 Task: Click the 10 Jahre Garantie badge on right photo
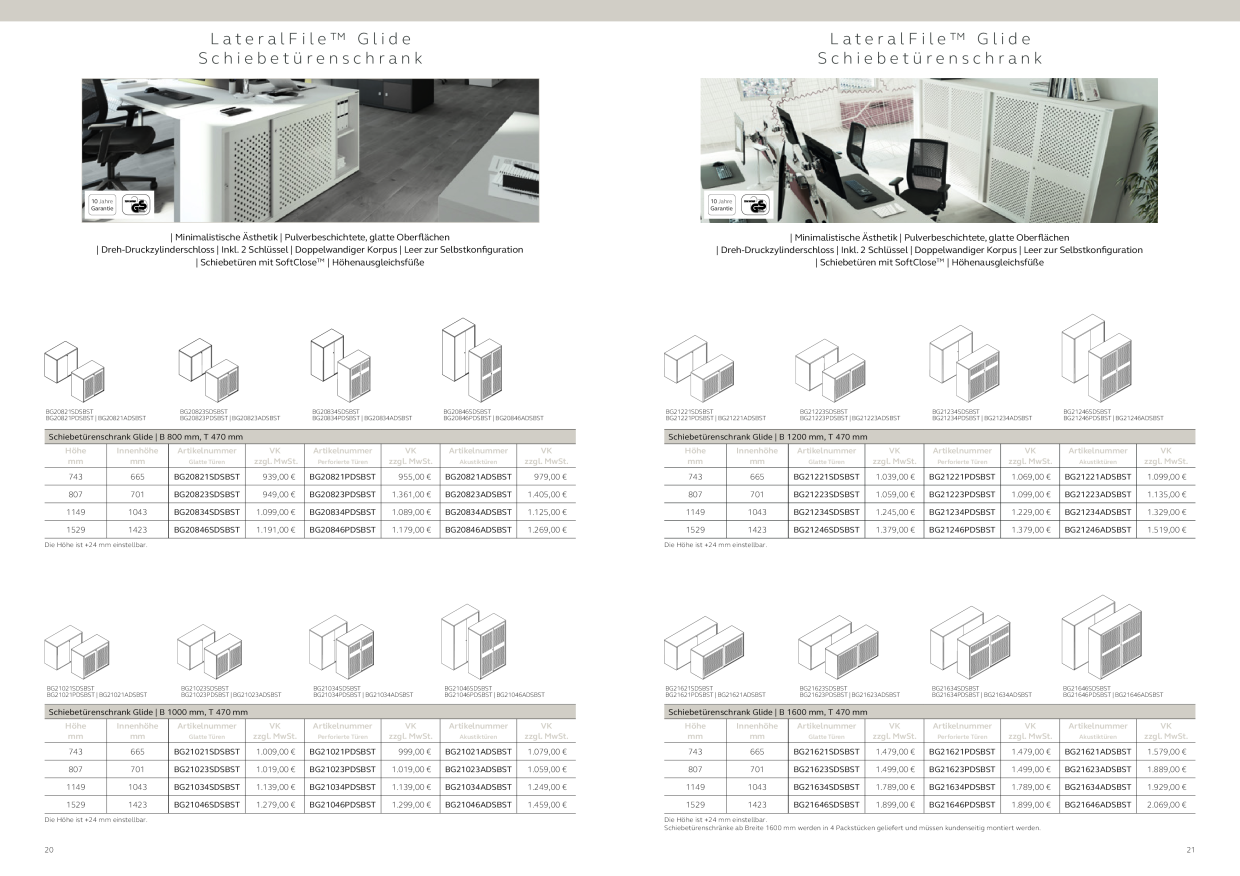coord(722,204)
